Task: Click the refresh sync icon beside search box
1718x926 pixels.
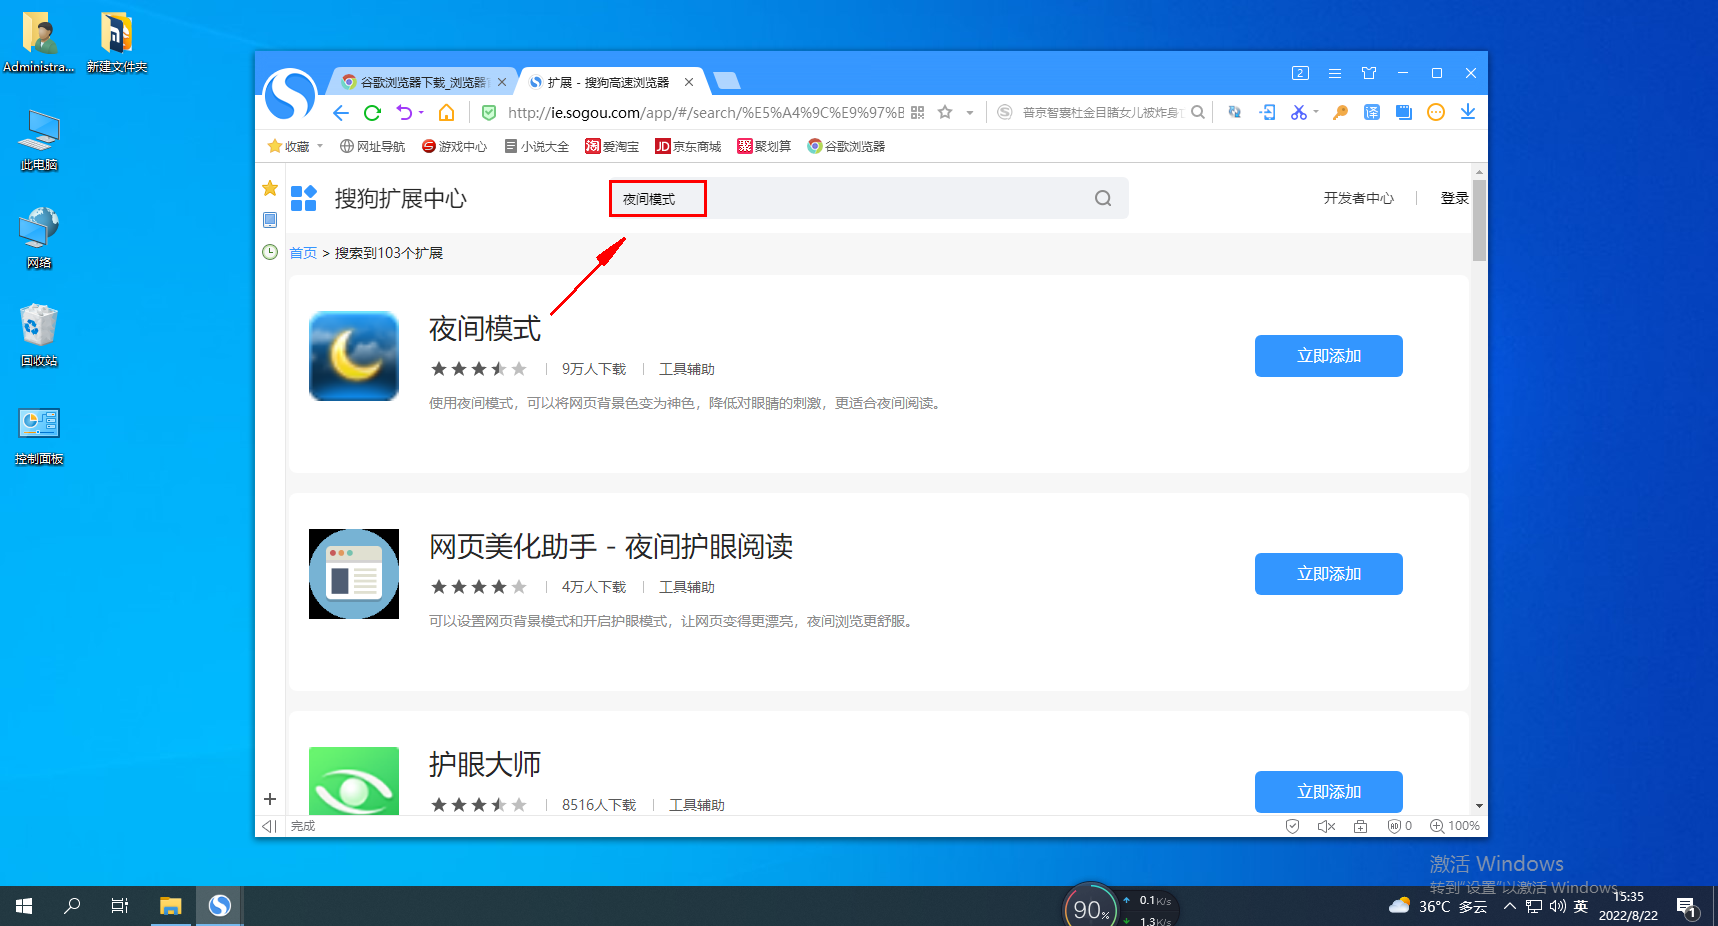Action: pos(1235,112)
